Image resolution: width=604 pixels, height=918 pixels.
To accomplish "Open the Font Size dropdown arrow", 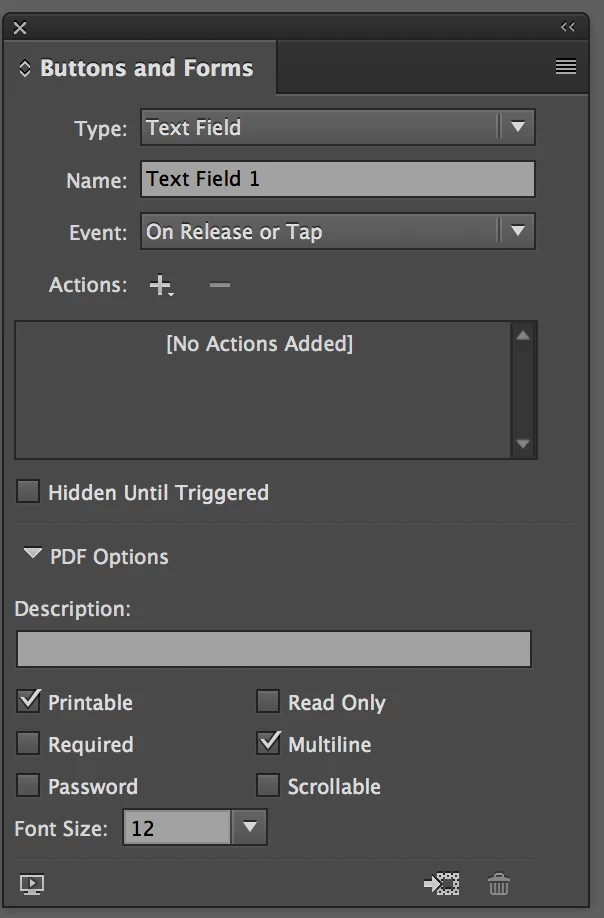I will [x=250, y=827].
